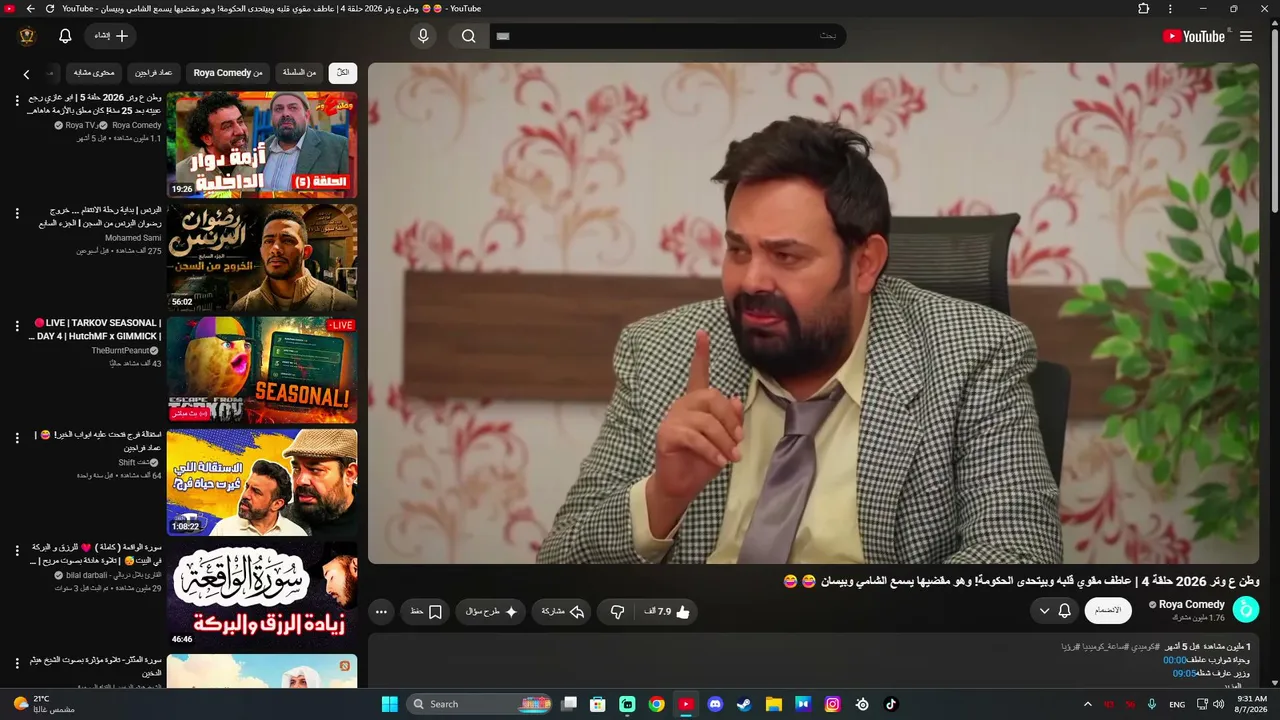Image resolution: width=1280 pixels, height=720 pixels.
Task: Click the حفظ save button
Action: (x=425, y=611)
